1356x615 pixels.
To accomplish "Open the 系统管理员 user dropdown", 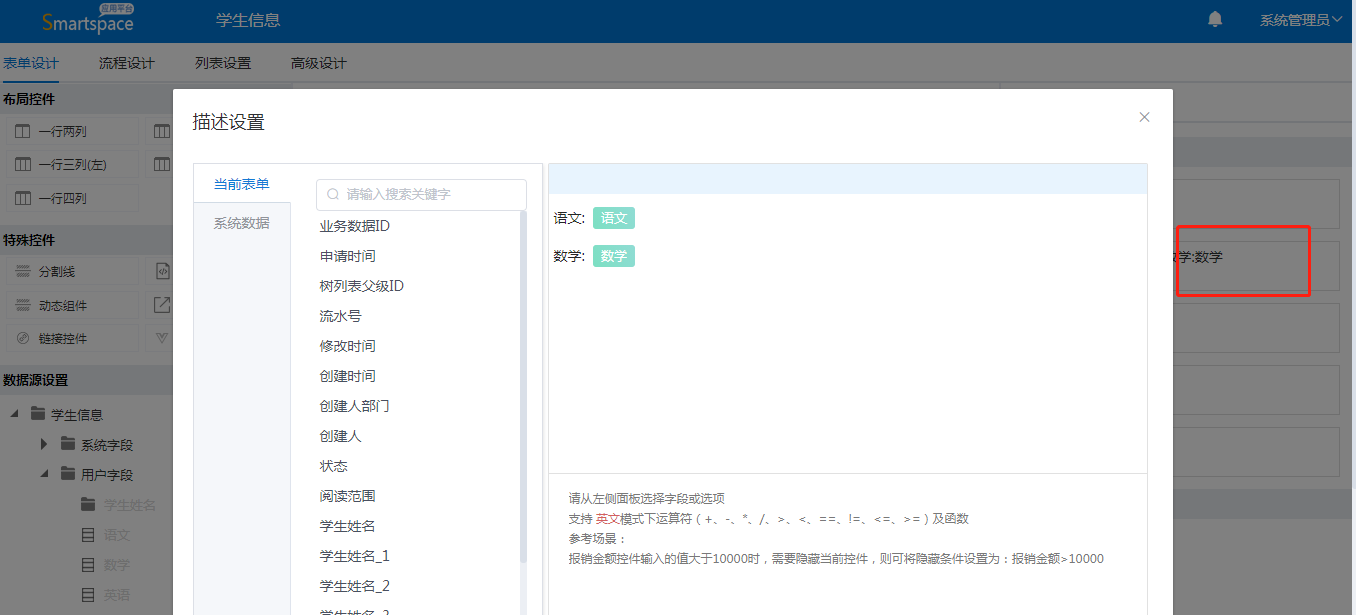I will tap(1300, 20).
